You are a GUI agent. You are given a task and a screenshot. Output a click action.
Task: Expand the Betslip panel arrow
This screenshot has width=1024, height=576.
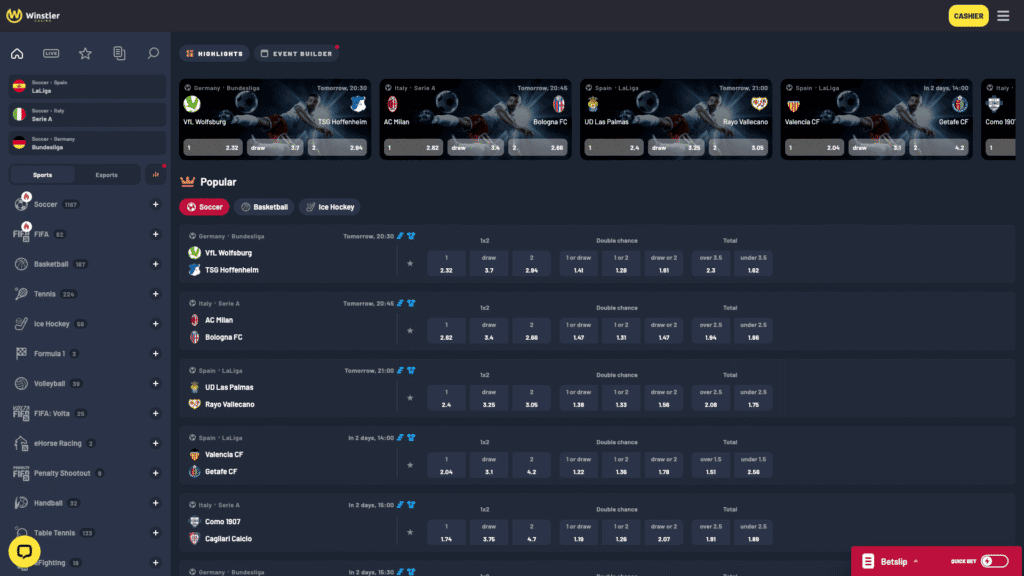tap(916, 561)
